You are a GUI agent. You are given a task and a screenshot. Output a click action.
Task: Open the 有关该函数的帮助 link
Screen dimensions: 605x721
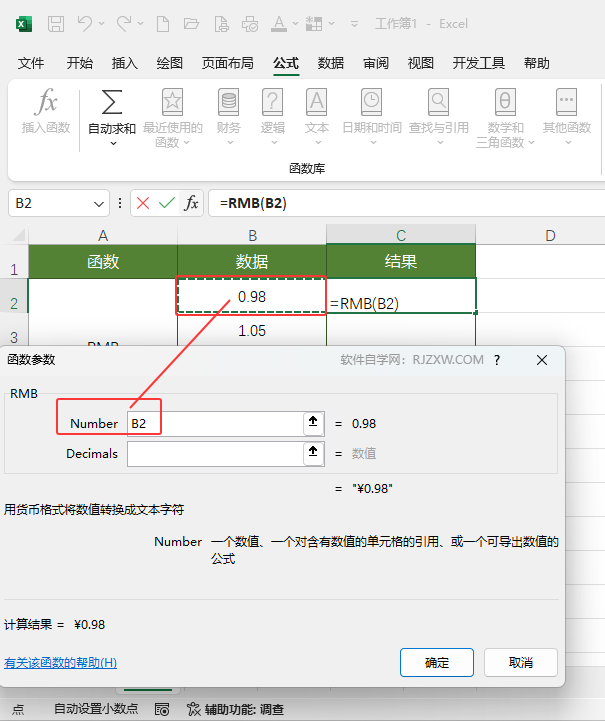tap(60, 663)
